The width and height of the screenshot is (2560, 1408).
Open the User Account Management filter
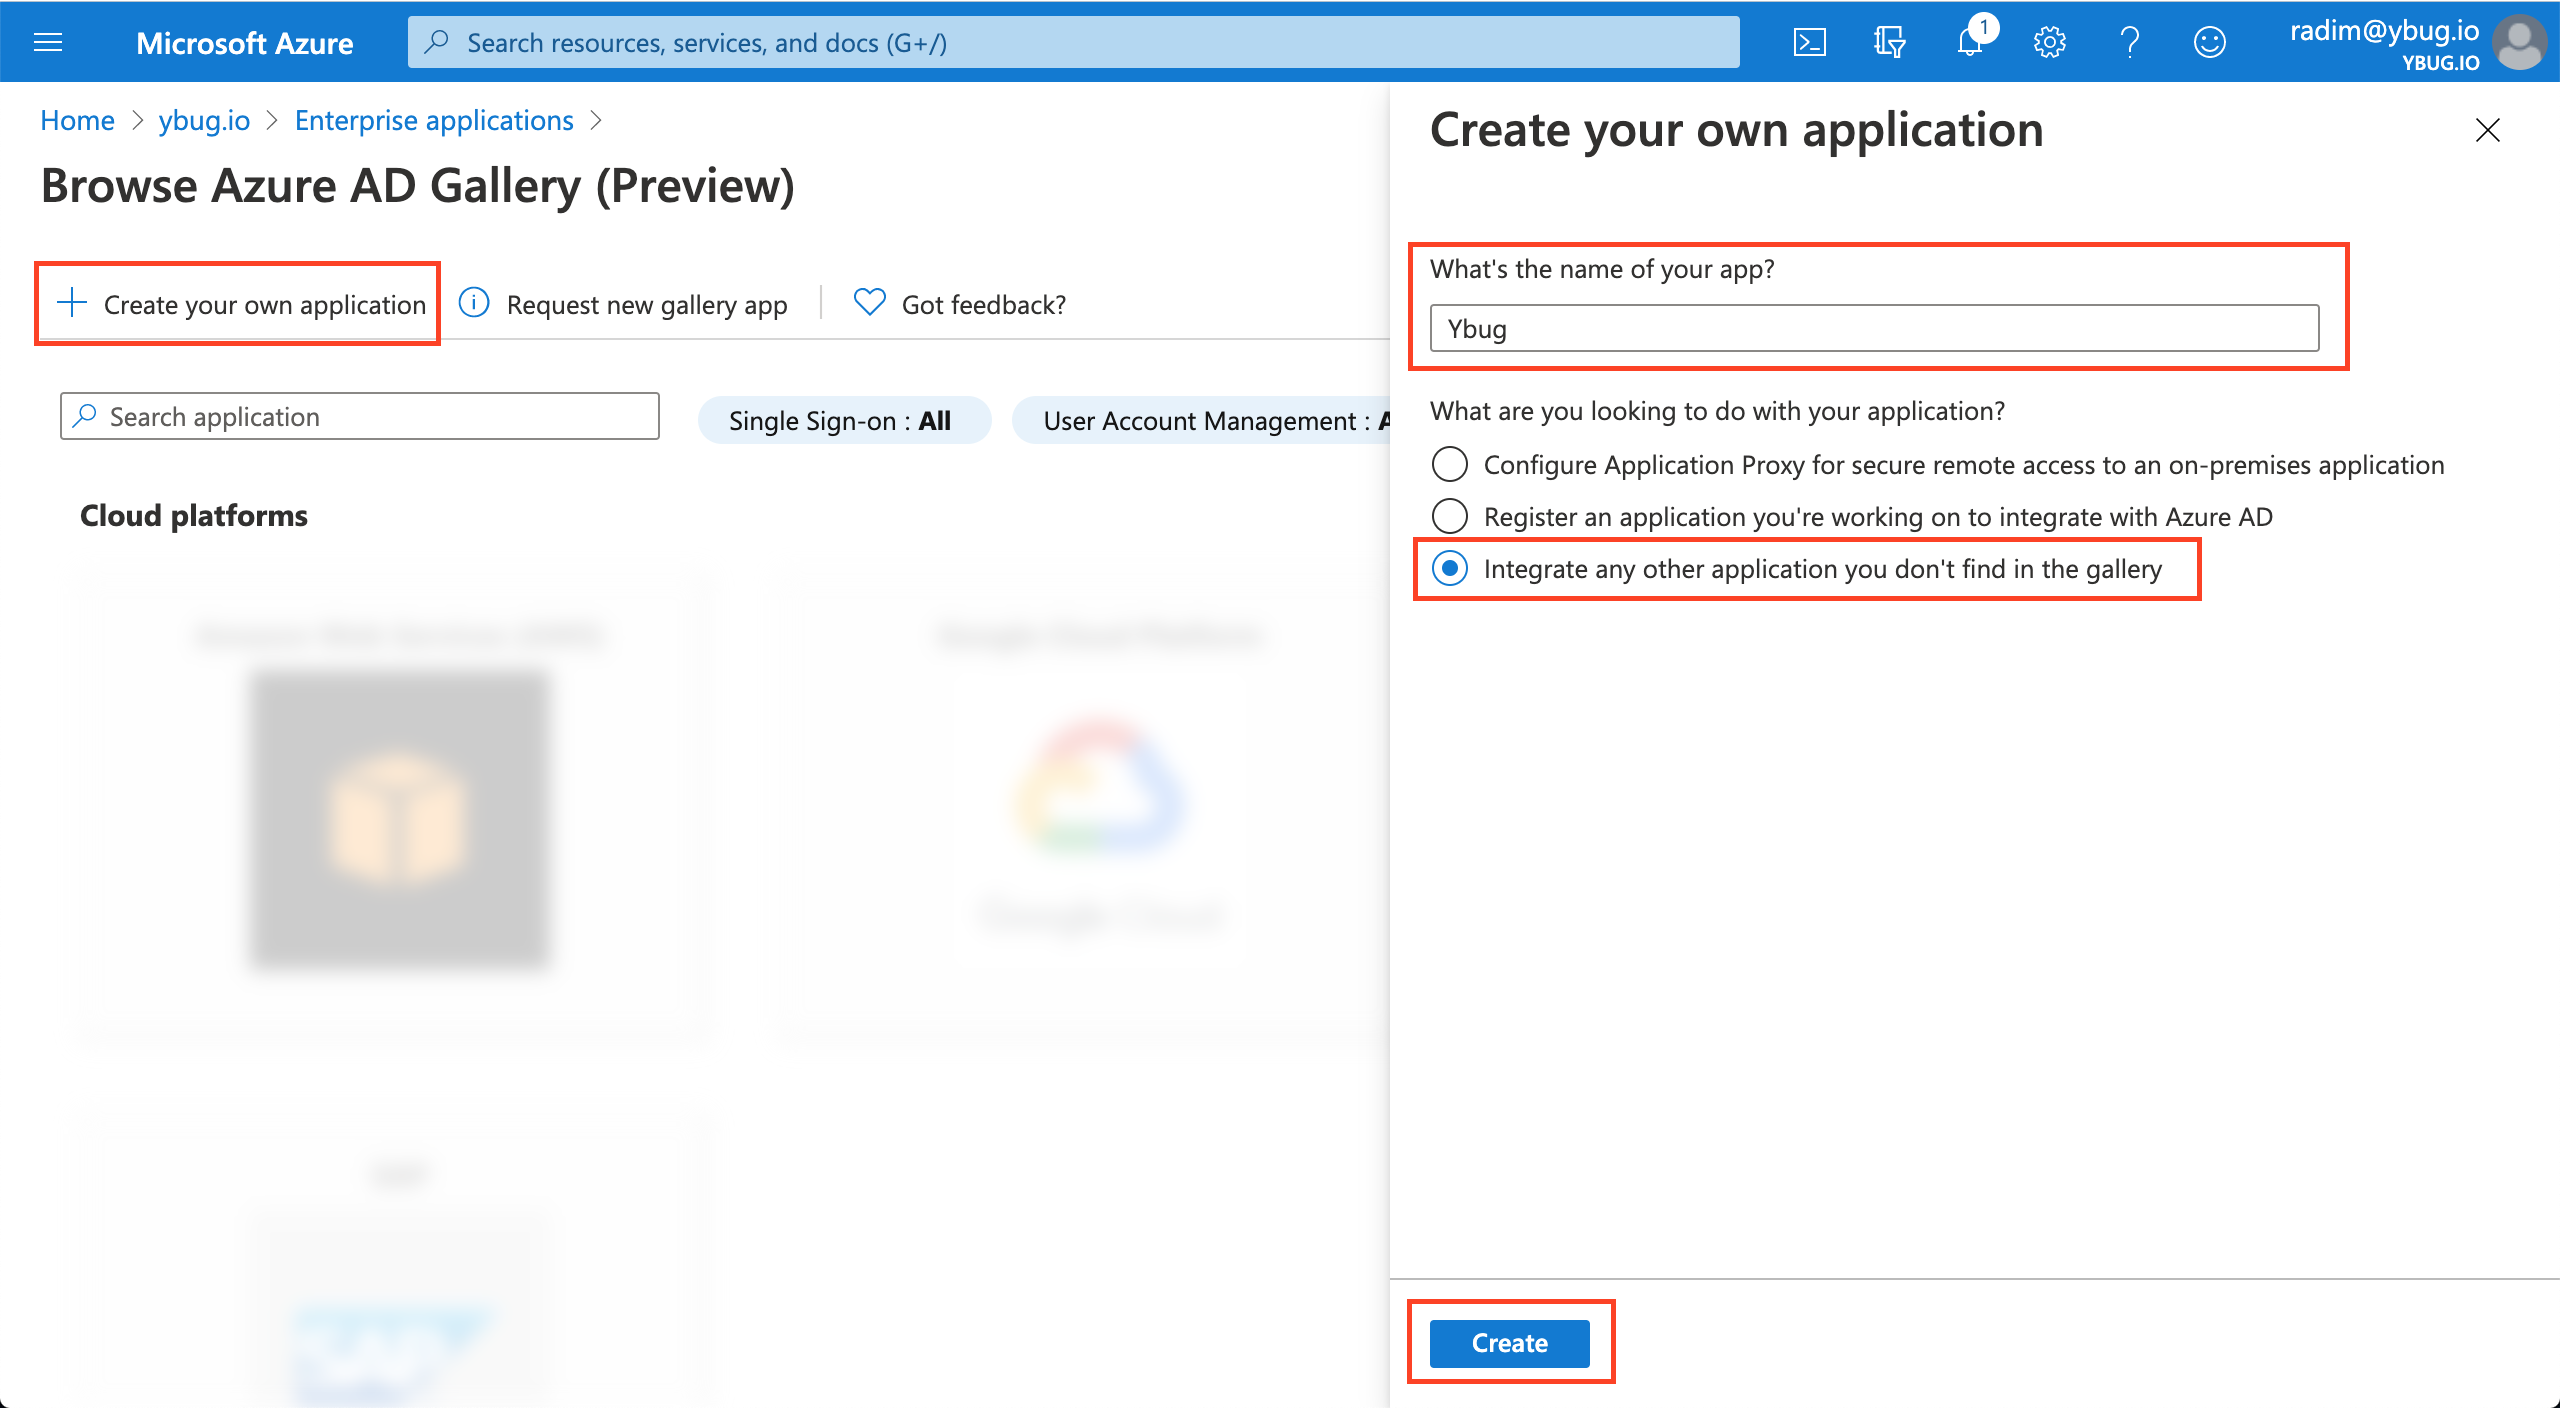1201,420
